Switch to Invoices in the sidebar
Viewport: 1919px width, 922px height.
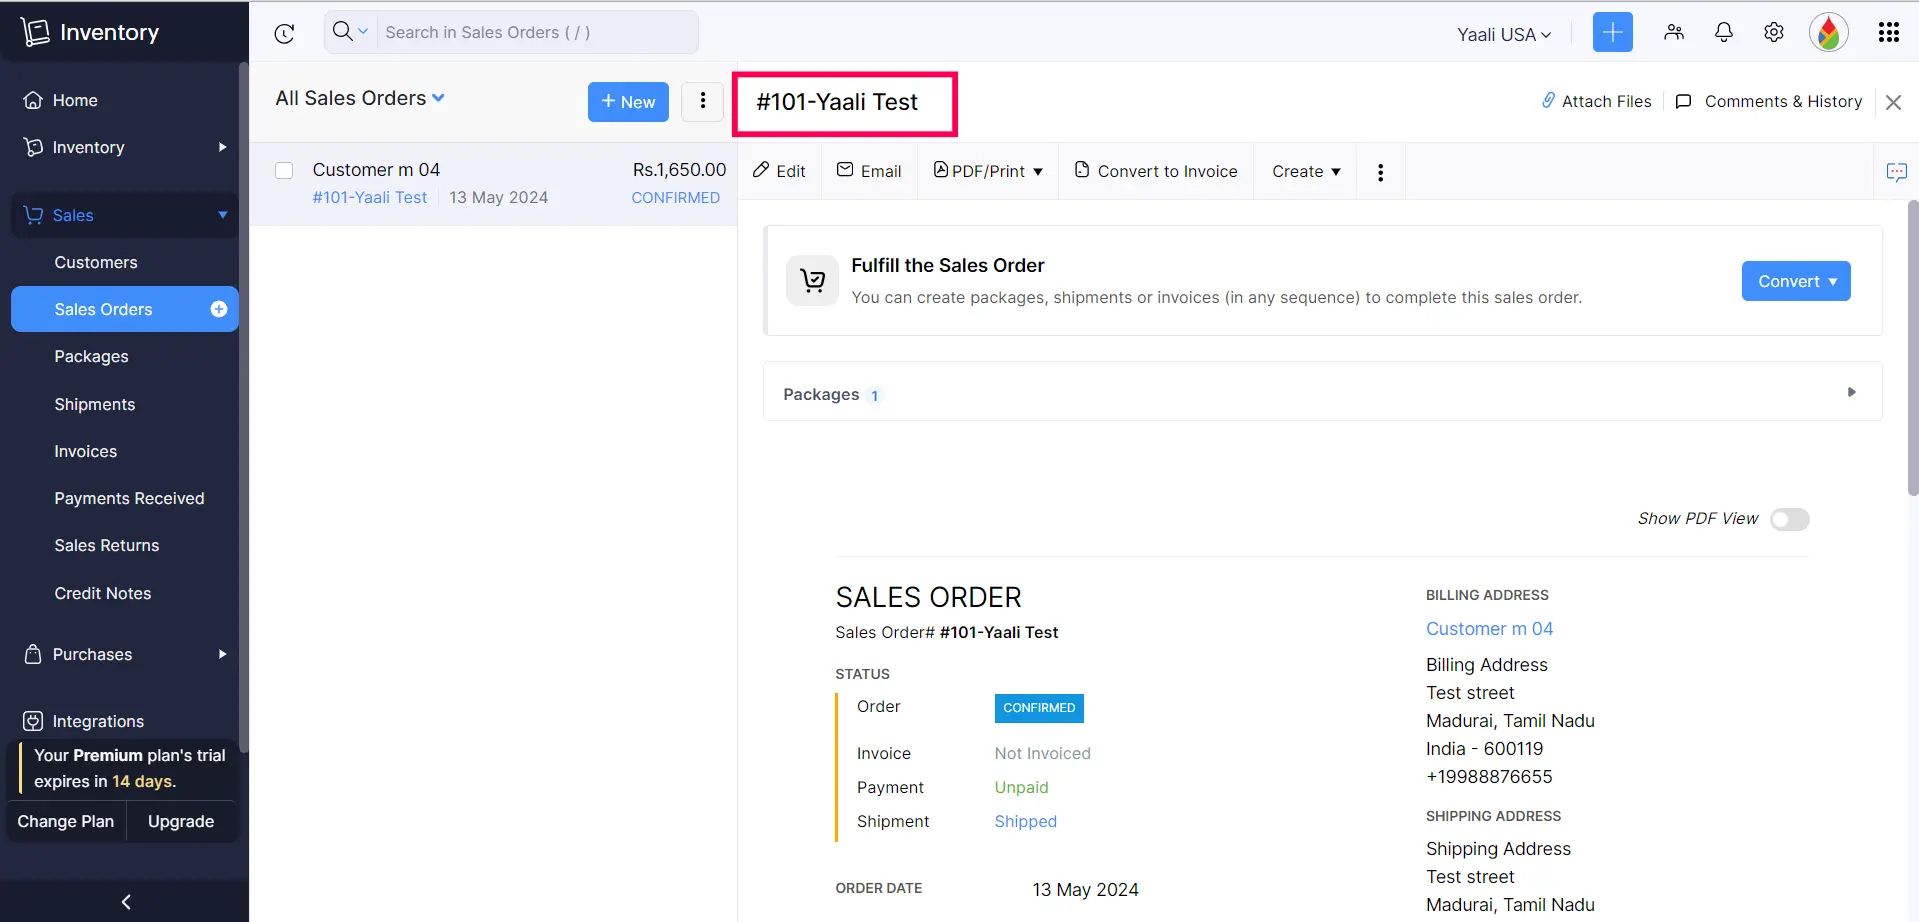[85, 451]
